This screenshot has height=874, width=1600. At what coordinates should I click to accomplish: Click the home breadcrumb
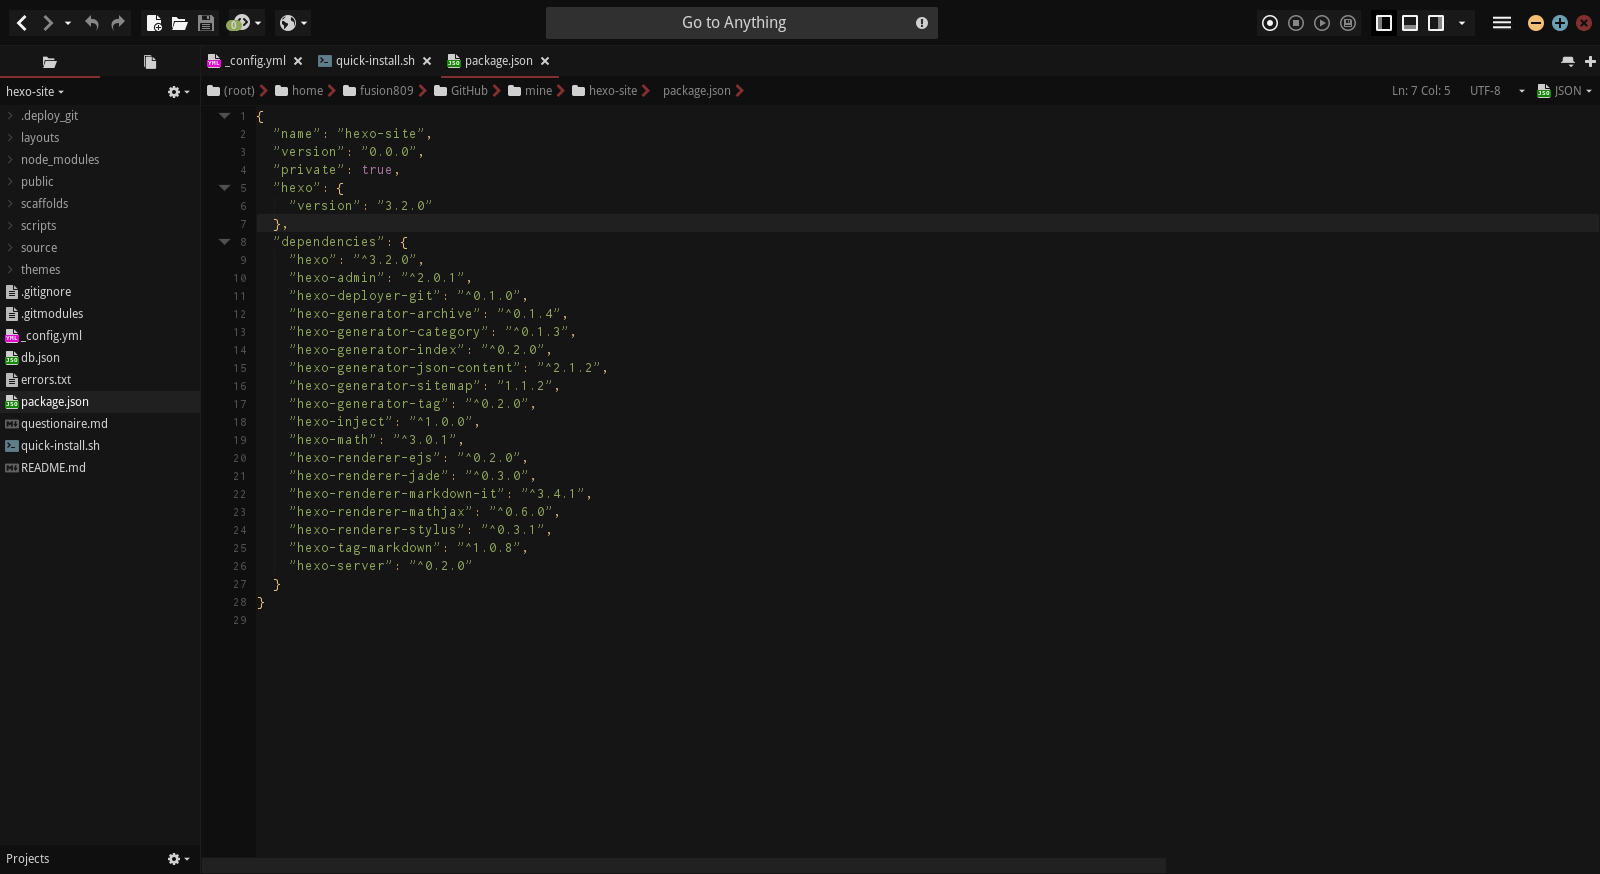coord(299,90)
